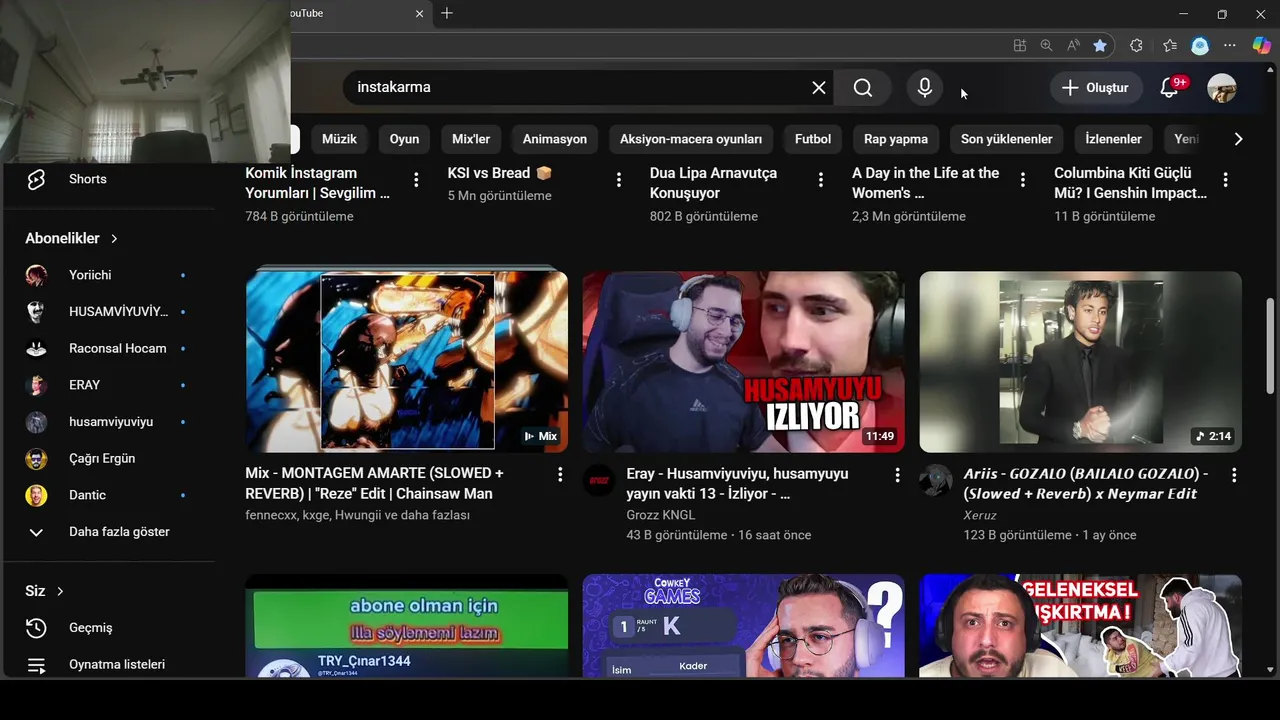Select Aksiyon-macera oyunları chip
This screenshot has width=1280, height=720.
691,139
